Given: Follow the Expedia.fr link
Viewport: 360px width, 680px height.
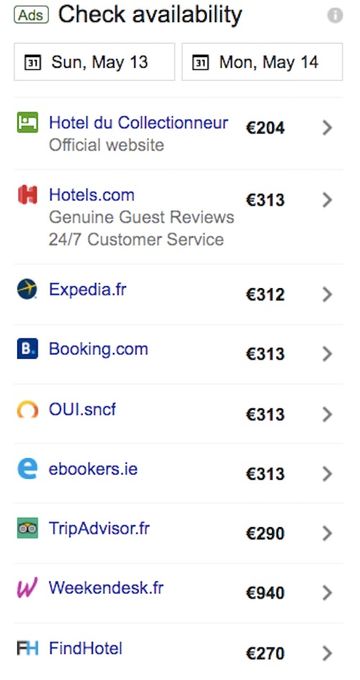Looking at the screenshot, I should pyautogui.click(x=88, y=289).
